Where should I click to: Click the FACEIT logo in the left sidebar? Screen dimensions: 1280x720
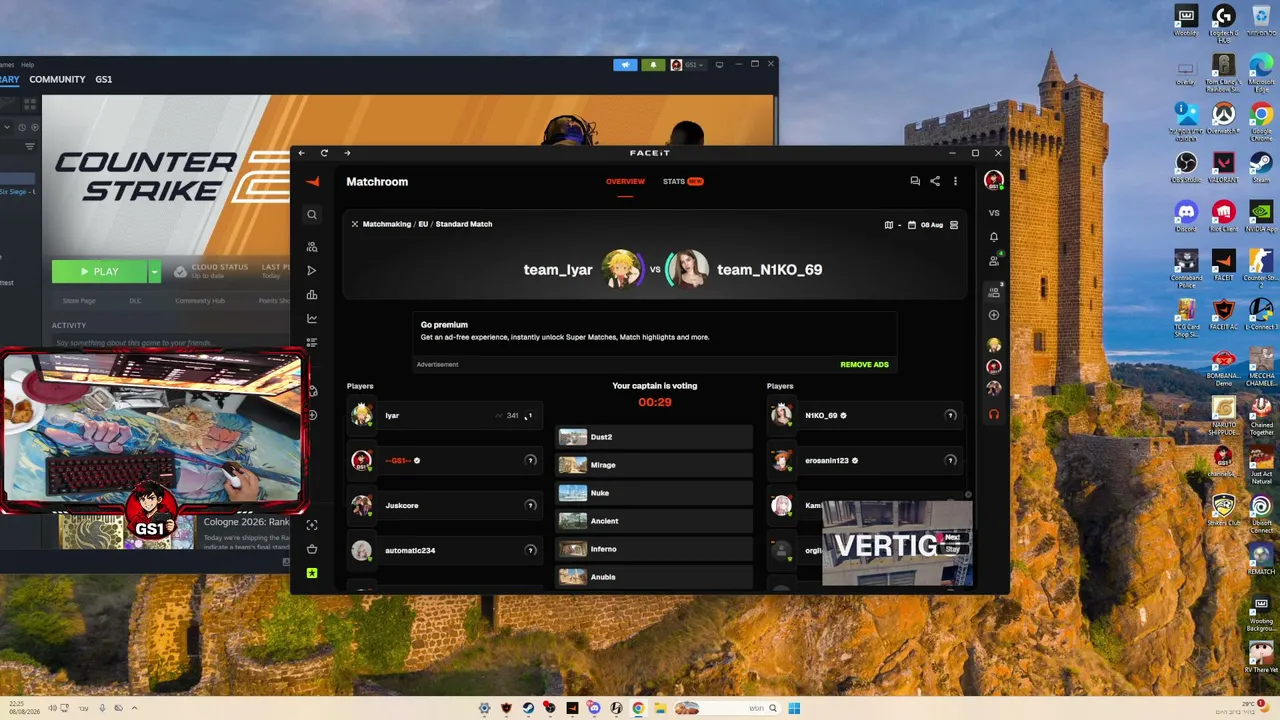pyautogui.click(x=312, y=181)
